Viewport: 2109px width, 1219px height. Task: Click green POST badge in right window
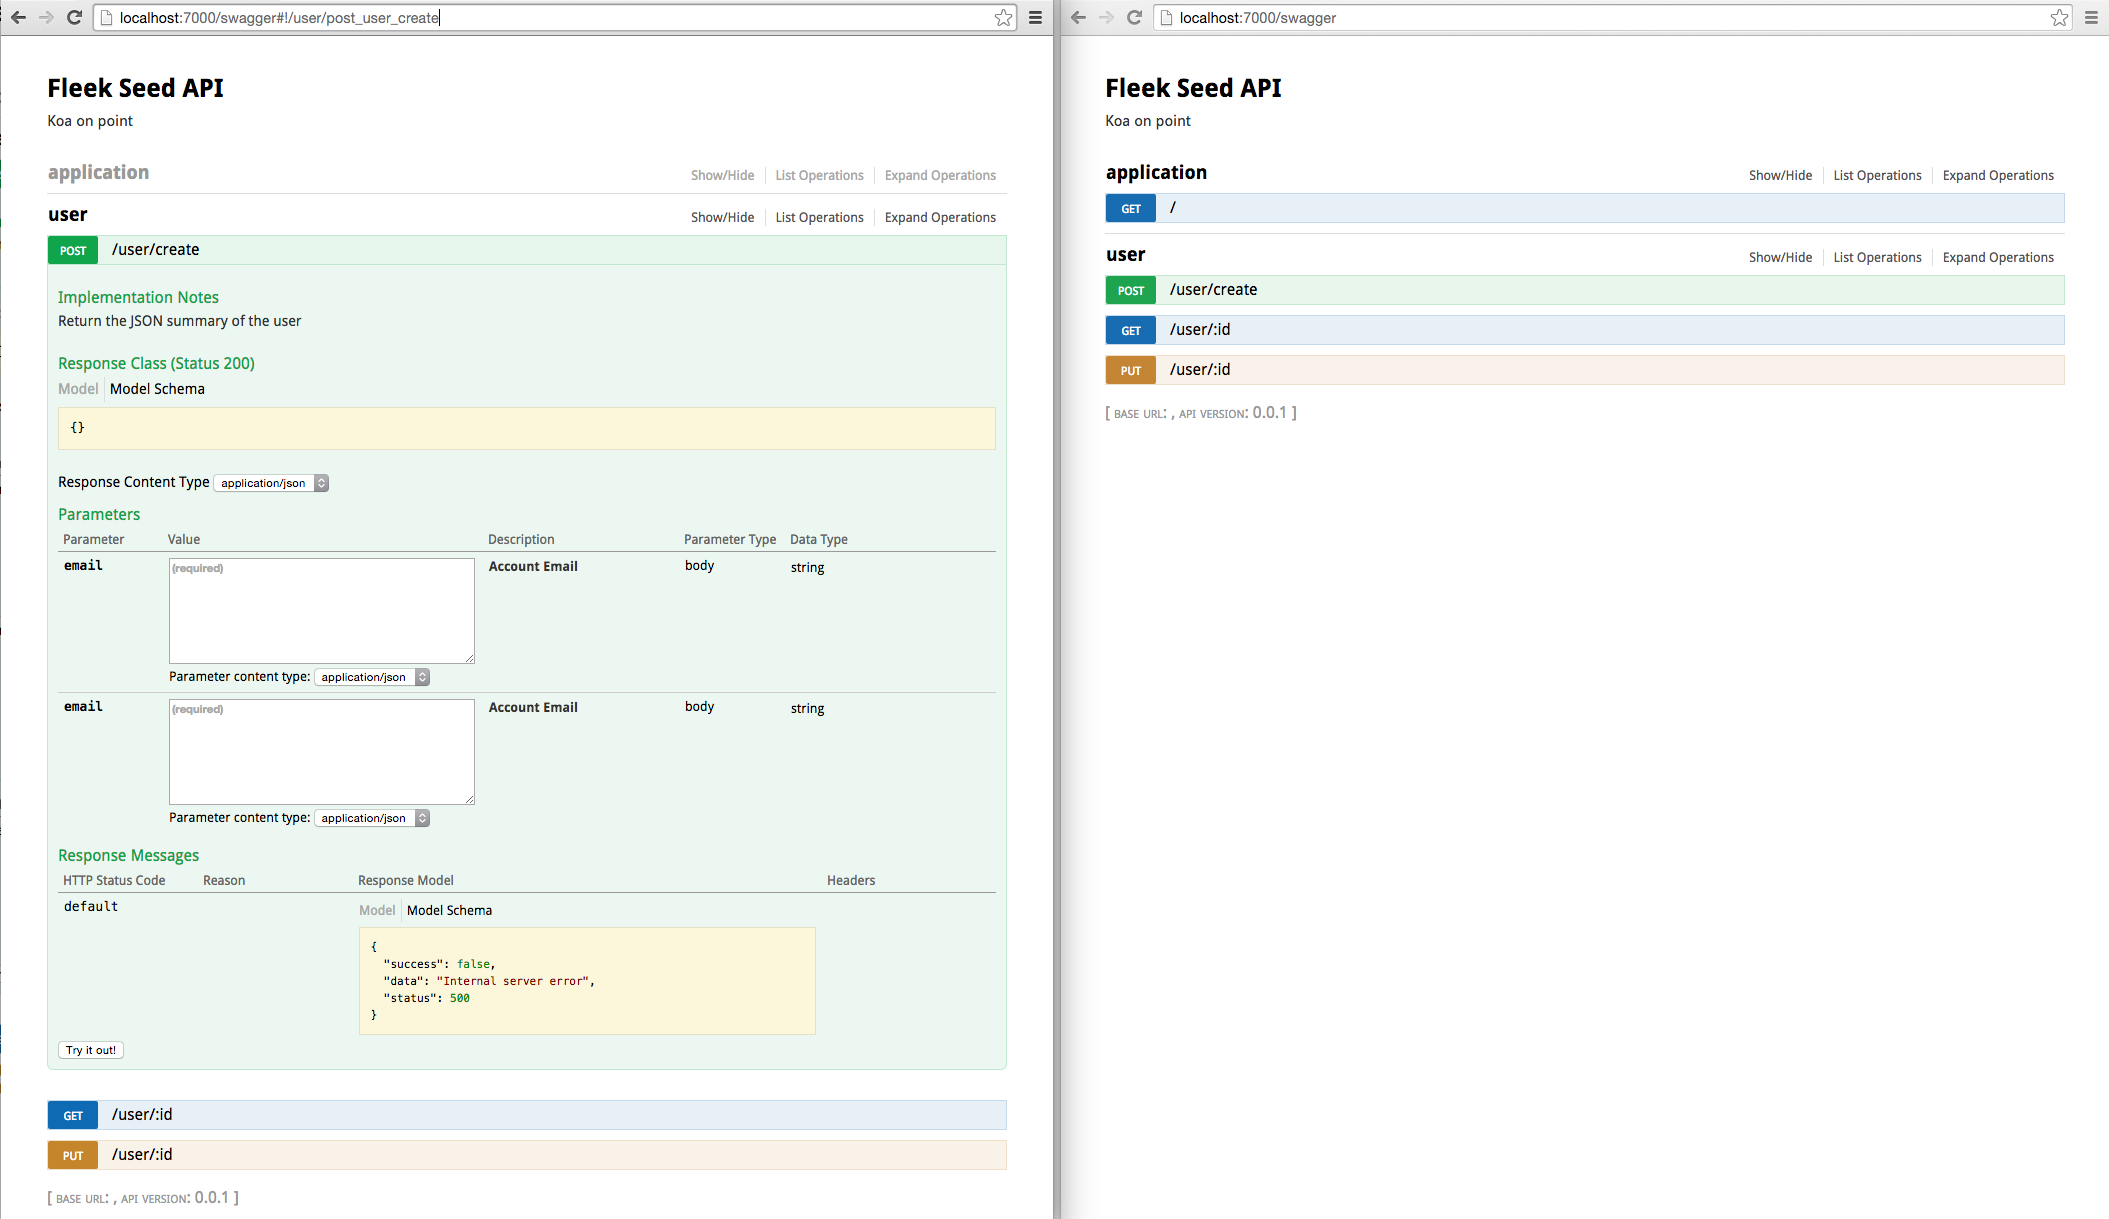tap(1130, 290)
